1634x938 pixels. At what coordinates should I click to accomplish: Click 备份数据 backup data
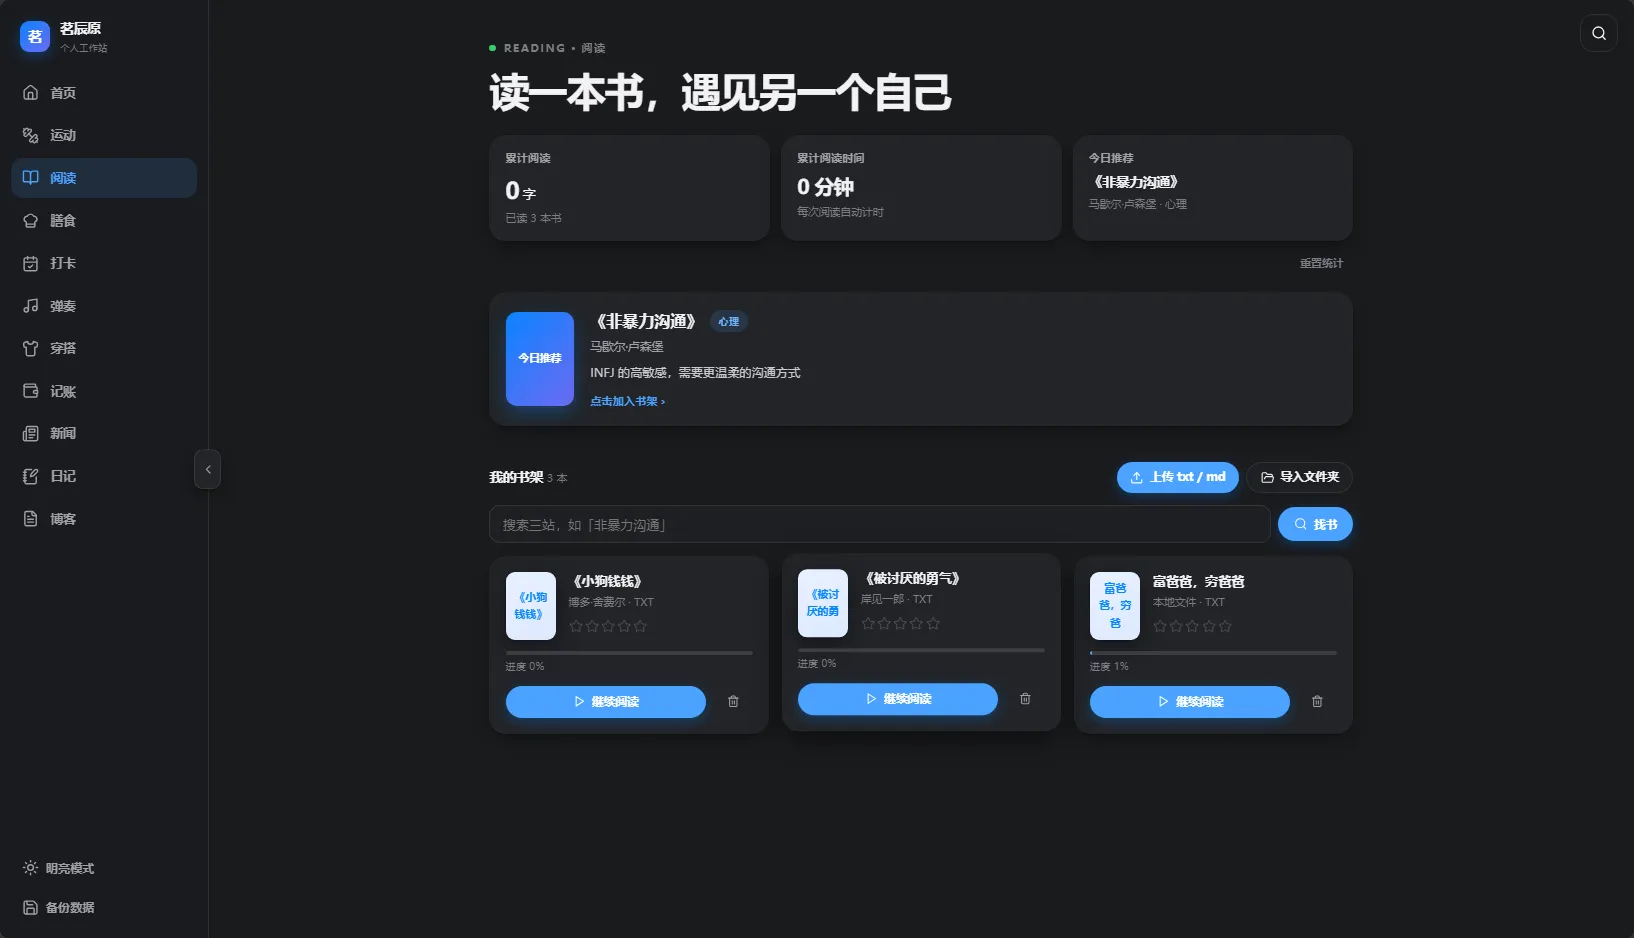pos(59,908)
